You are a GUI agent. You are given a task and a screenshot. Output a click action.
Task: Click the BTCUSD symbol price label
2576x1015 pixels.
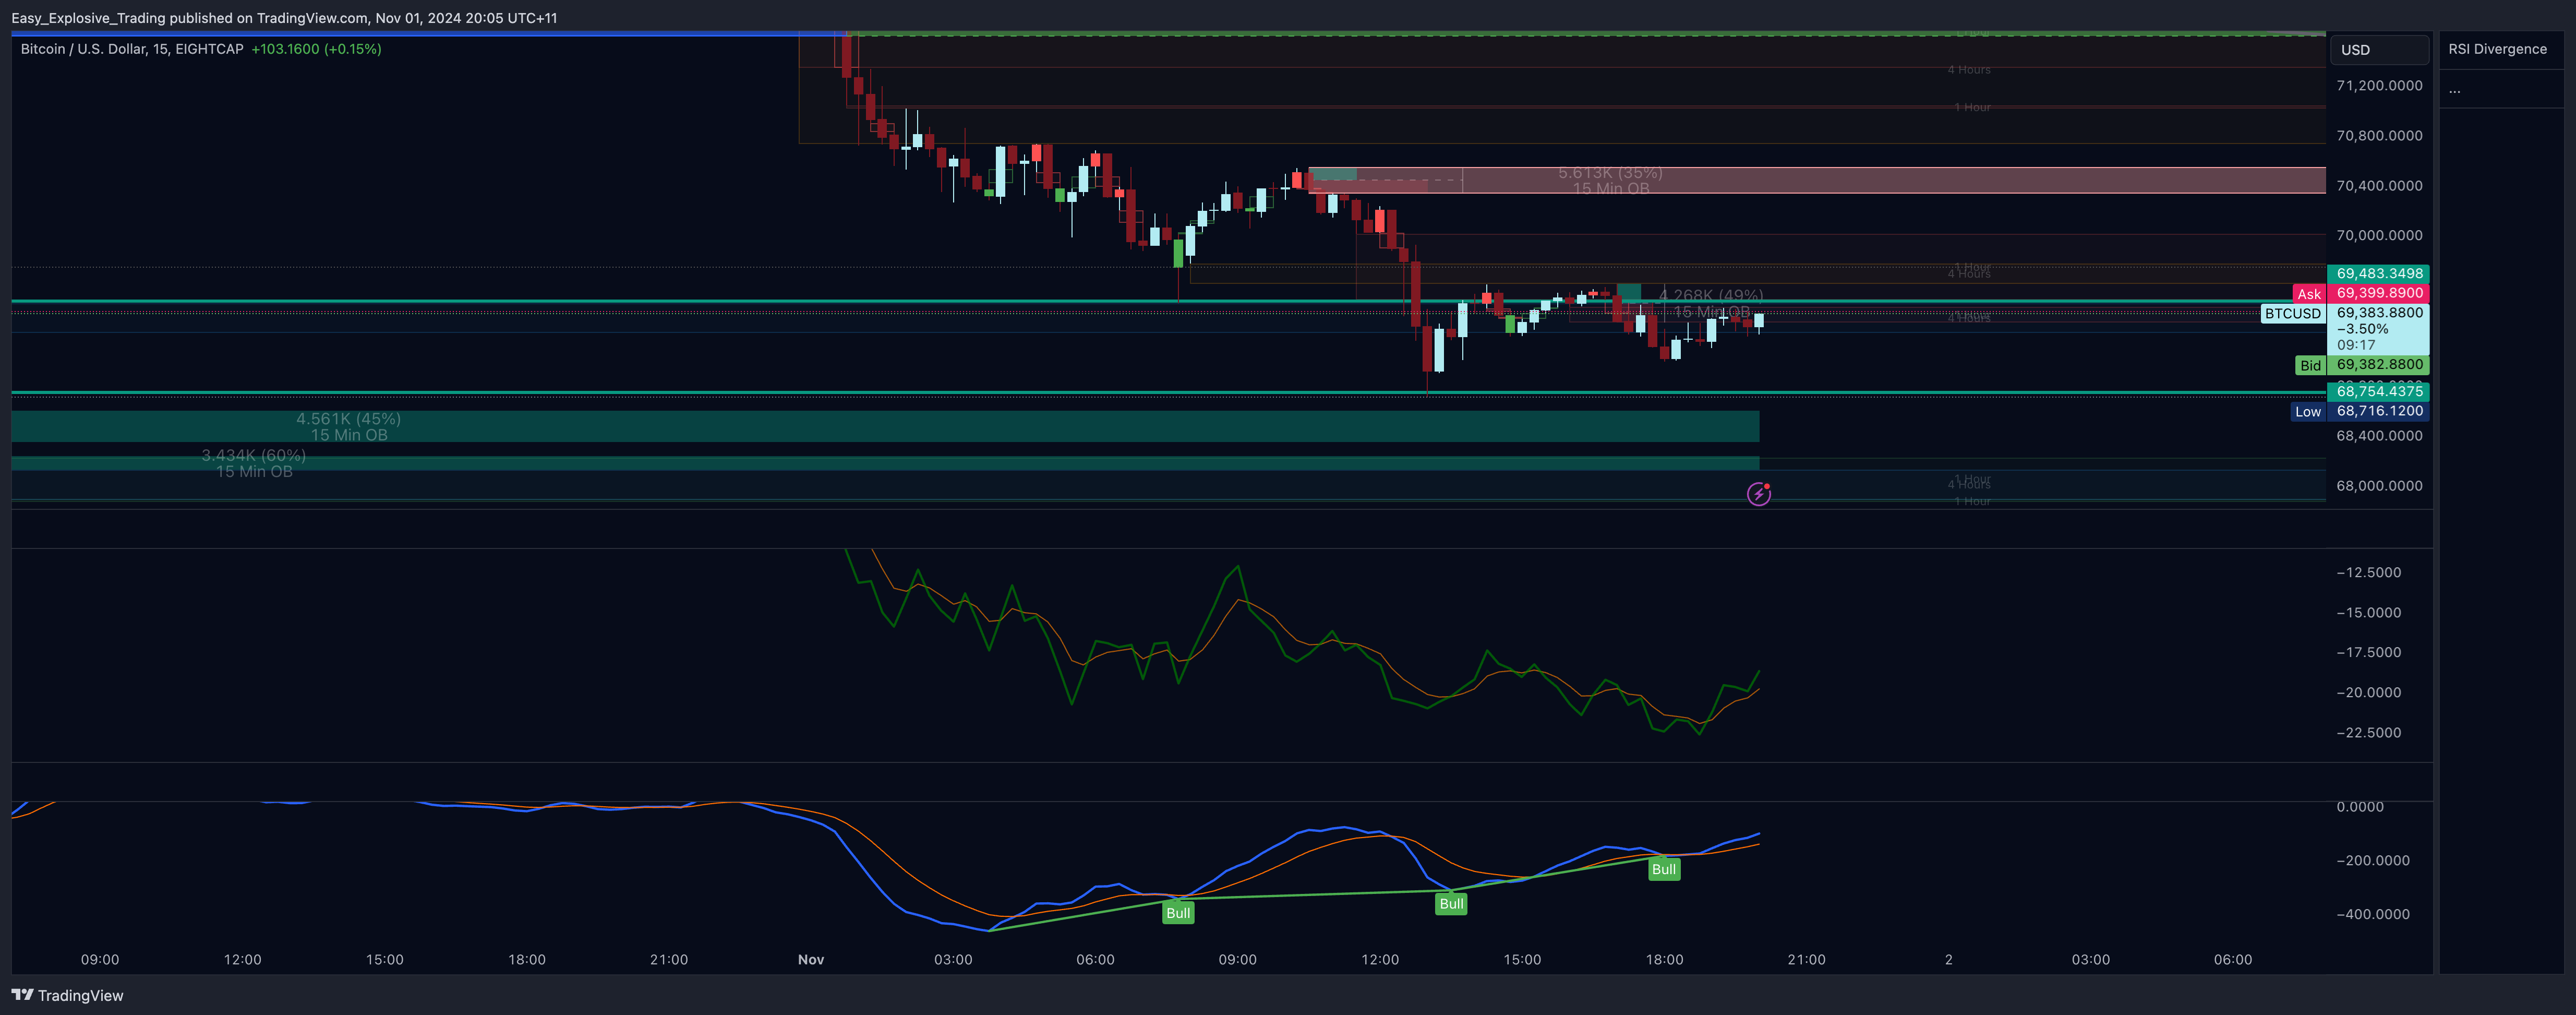(2292, 313)
